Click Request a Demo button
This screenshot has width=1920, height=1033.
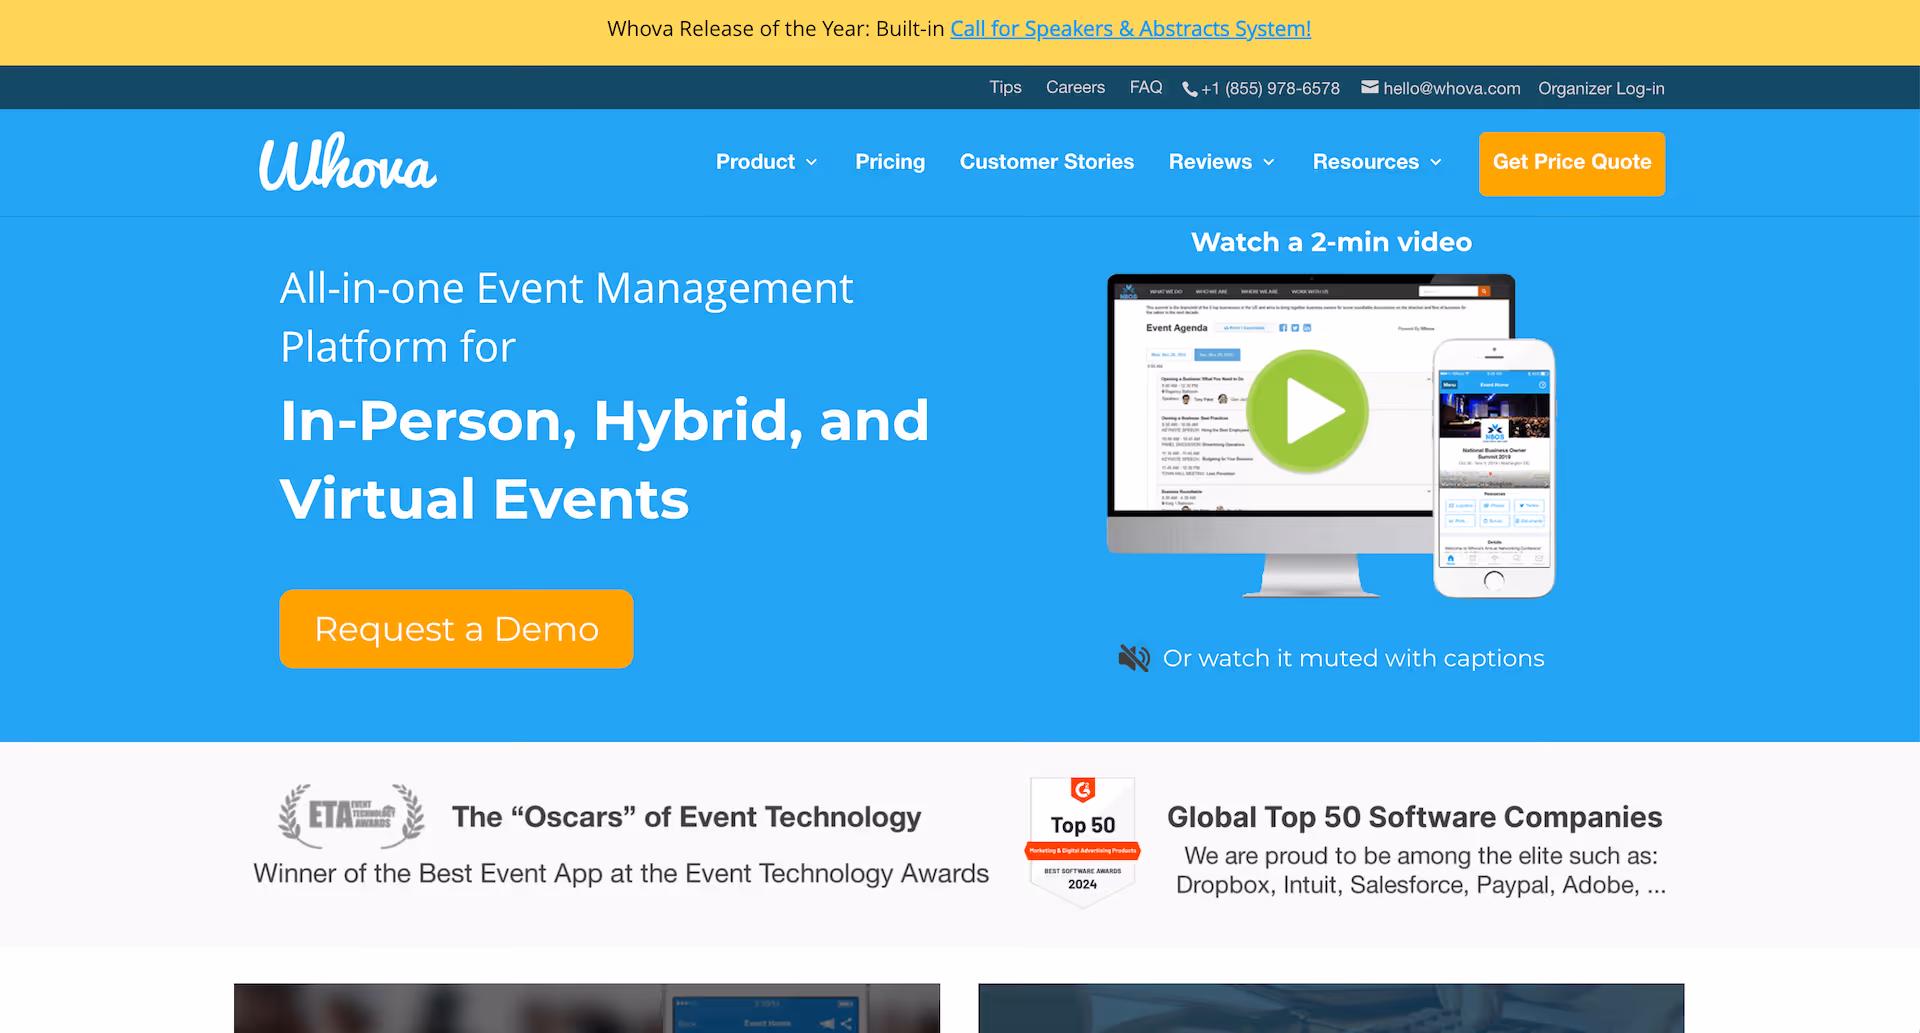pyautogui.click(x=456, y=629)
